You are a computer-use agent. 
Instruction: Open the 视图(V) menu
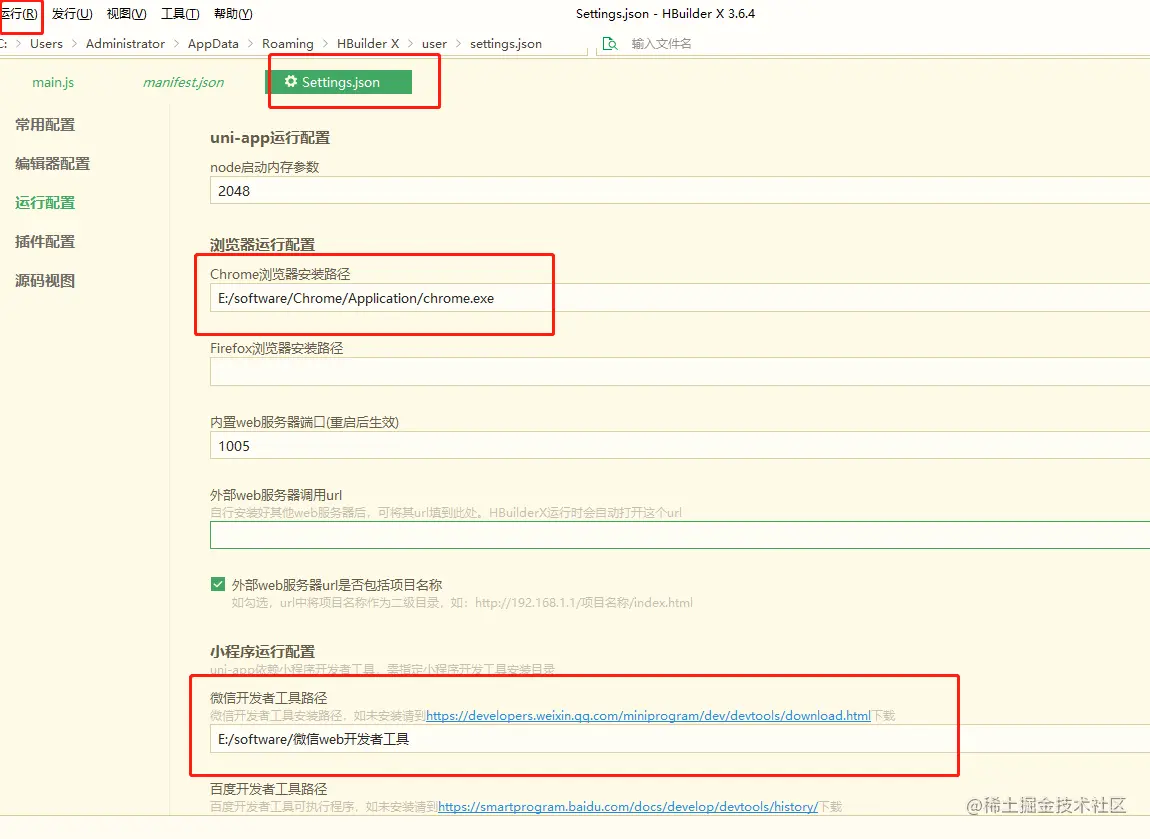[x=126, y=14]
